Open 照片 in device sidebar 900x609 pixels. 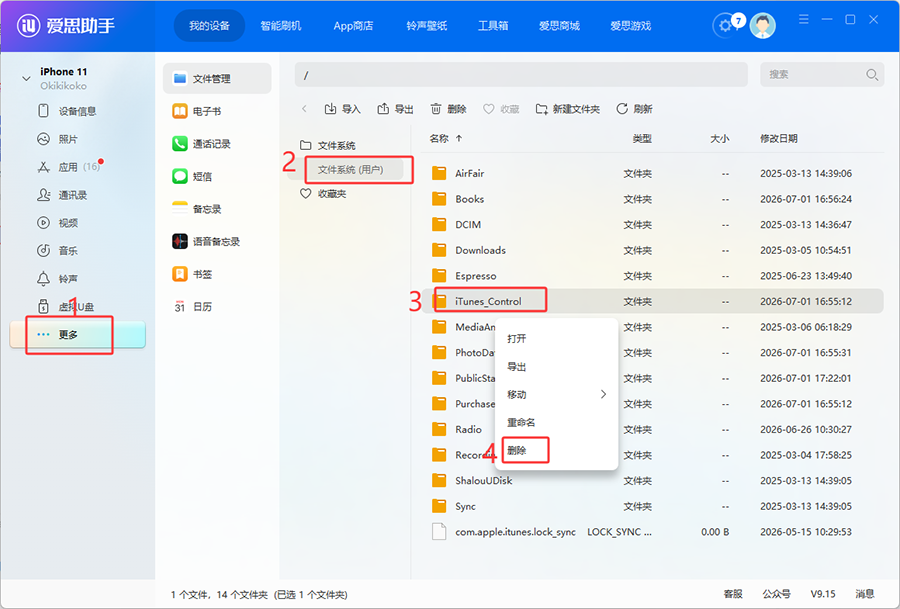click(x=58, y=139)
